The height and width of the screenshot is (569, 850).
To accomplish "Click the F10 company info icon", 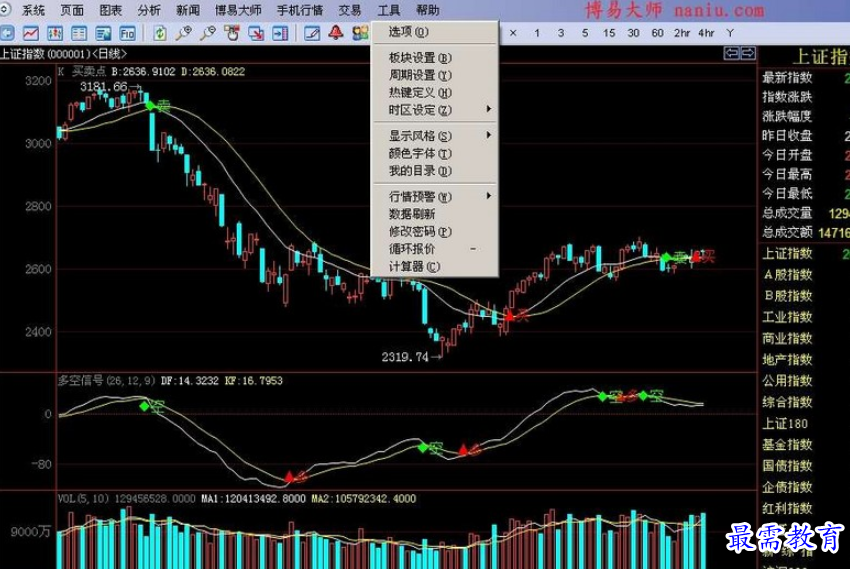I will click(x=127, y=34).
